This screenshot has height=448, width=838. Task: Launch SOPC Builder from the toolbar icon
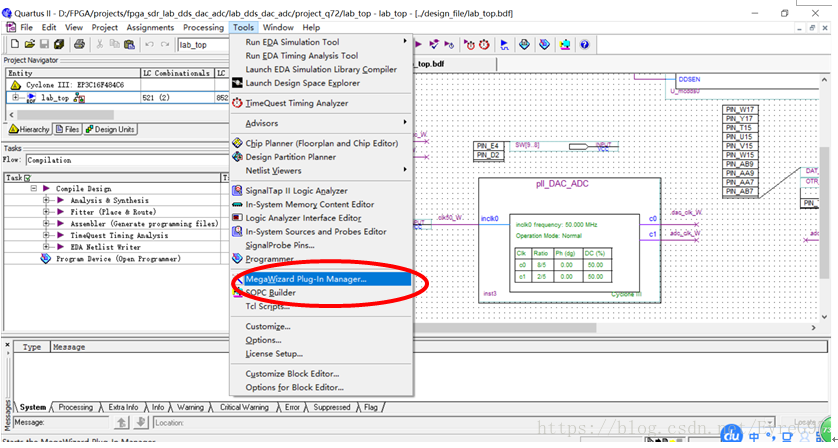pos(564,44)
